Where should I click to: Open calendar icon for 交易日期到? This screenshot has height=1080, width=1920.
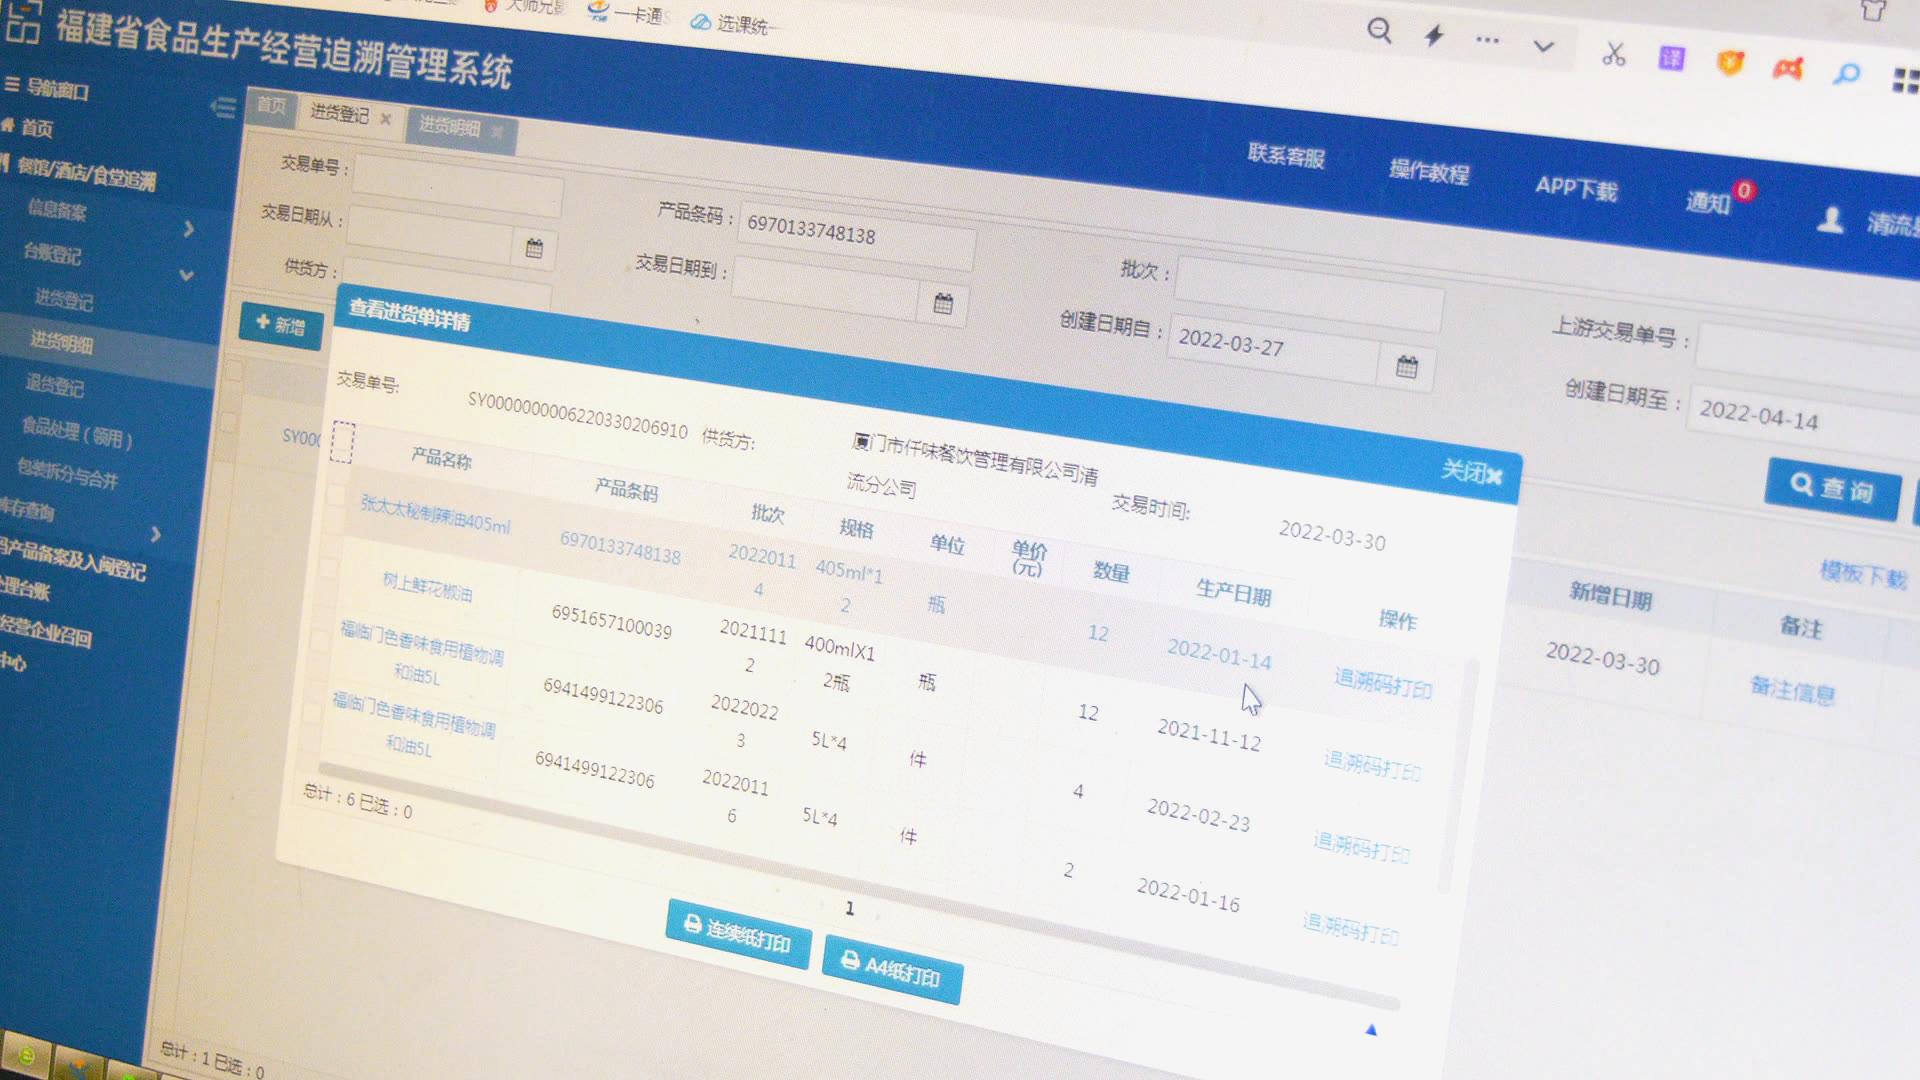pyautogui.click(x=942, y=303)
